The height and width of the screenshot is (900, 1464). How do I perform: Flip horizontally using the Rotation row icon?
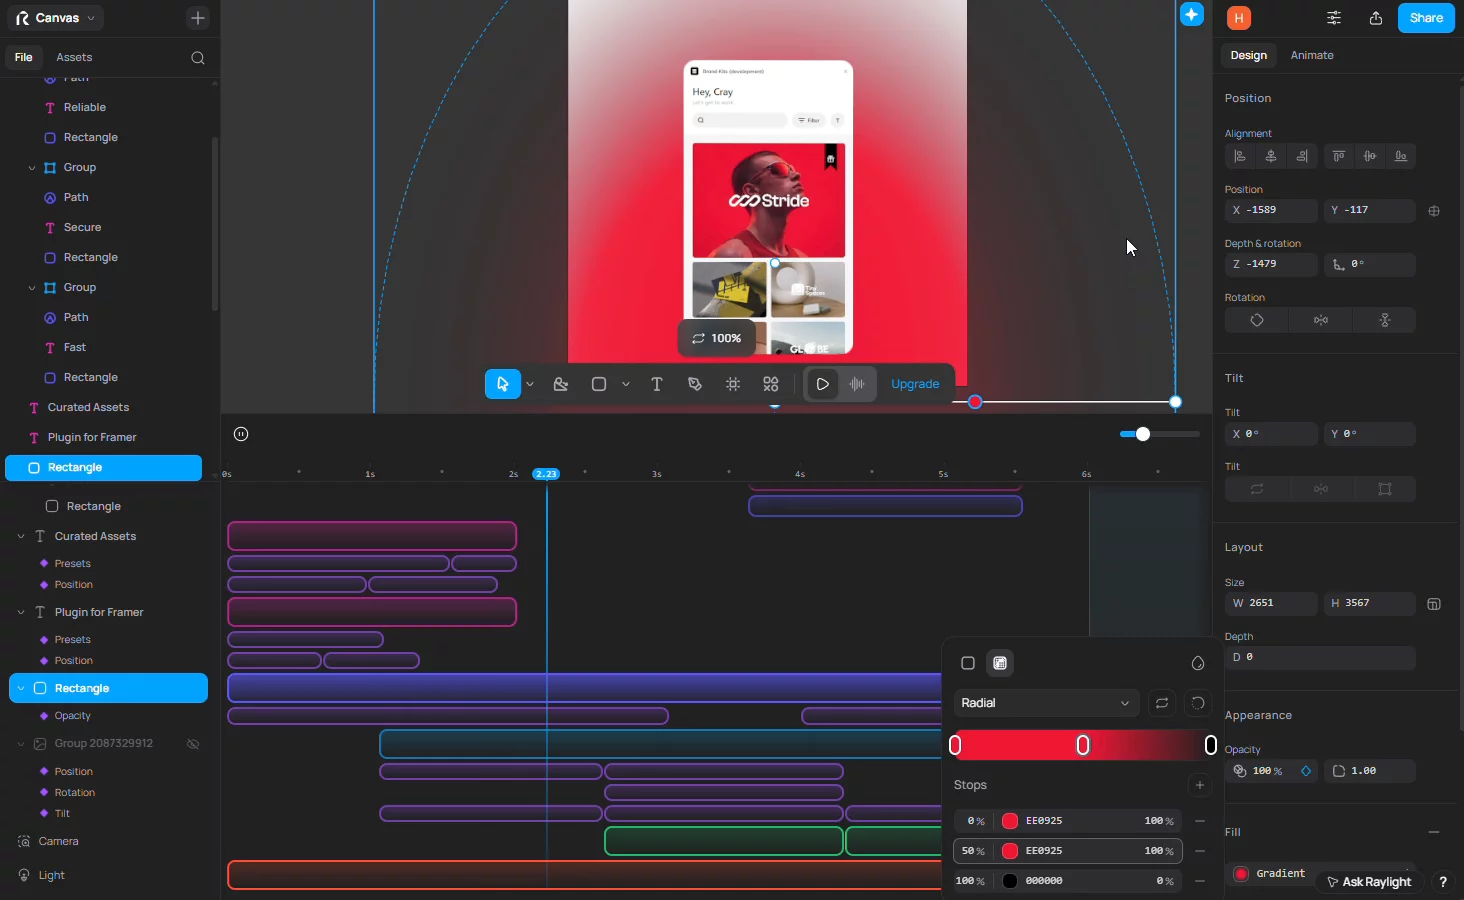(x=1321, y=320)
